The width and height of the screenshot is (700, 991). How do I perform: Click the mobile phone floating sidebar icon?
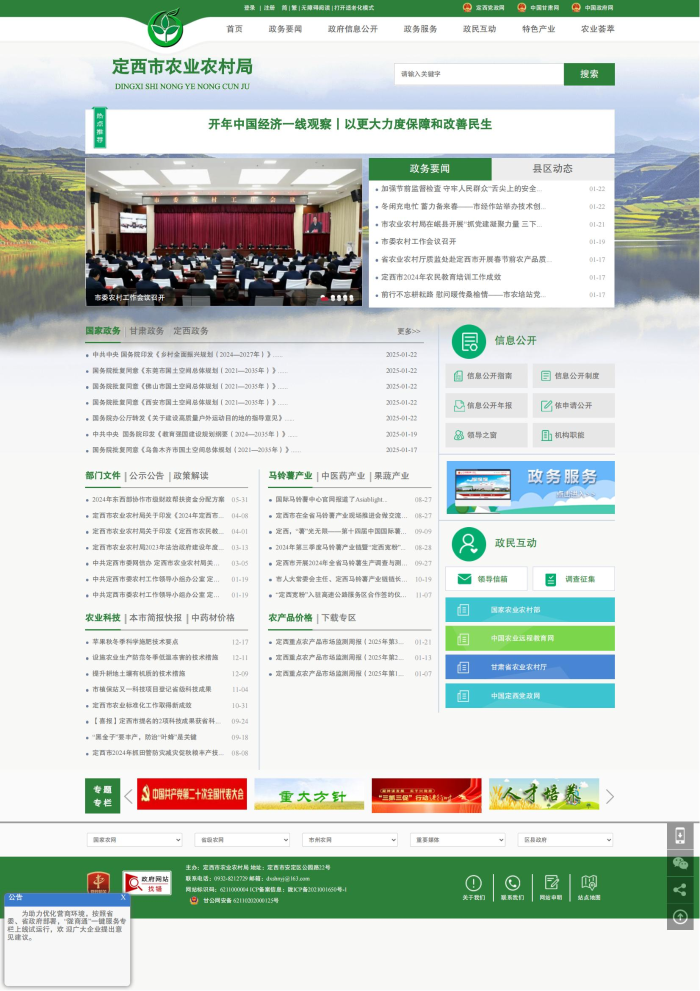coord(680,837)
